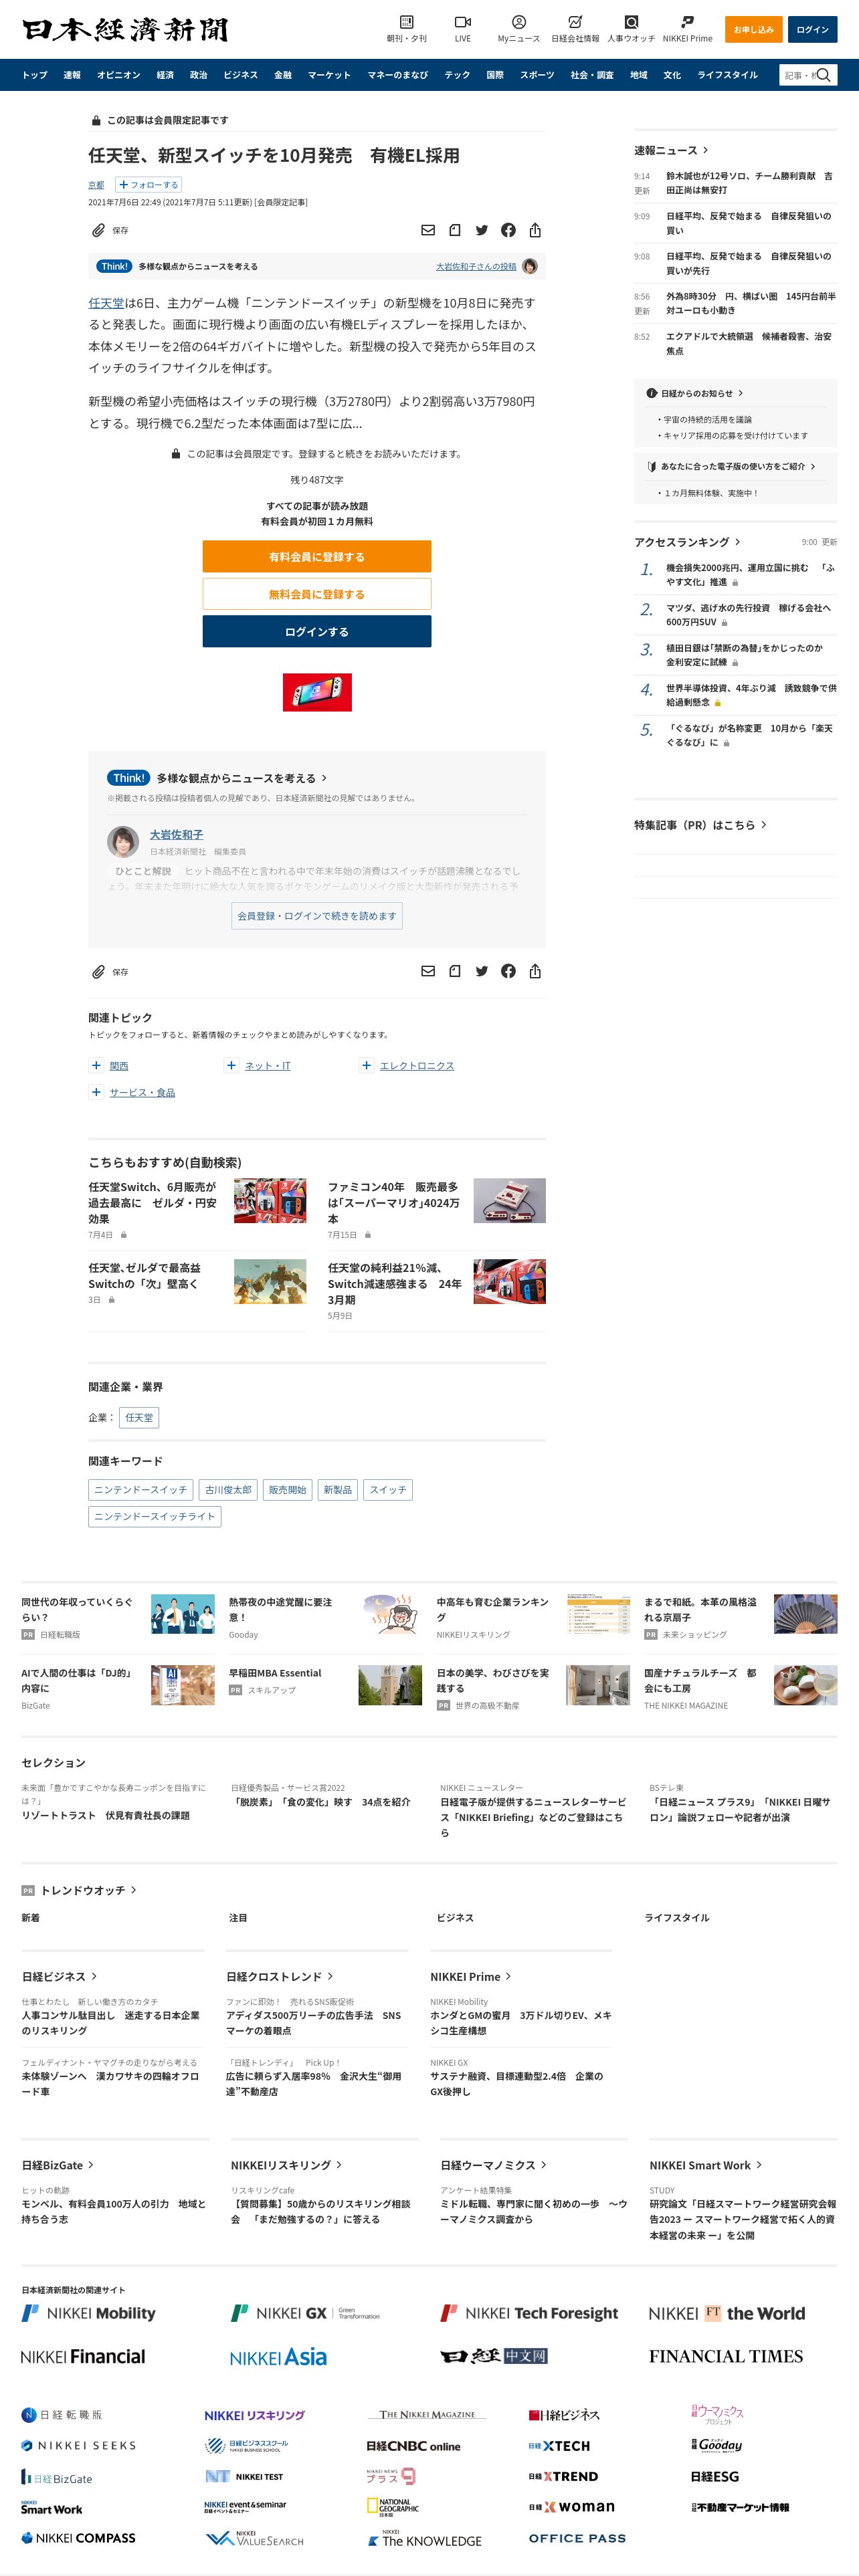The height and width of the screenshot is (2576, 859).
Task: Click 無料会員に登録する button
Action: pos(317,594)
